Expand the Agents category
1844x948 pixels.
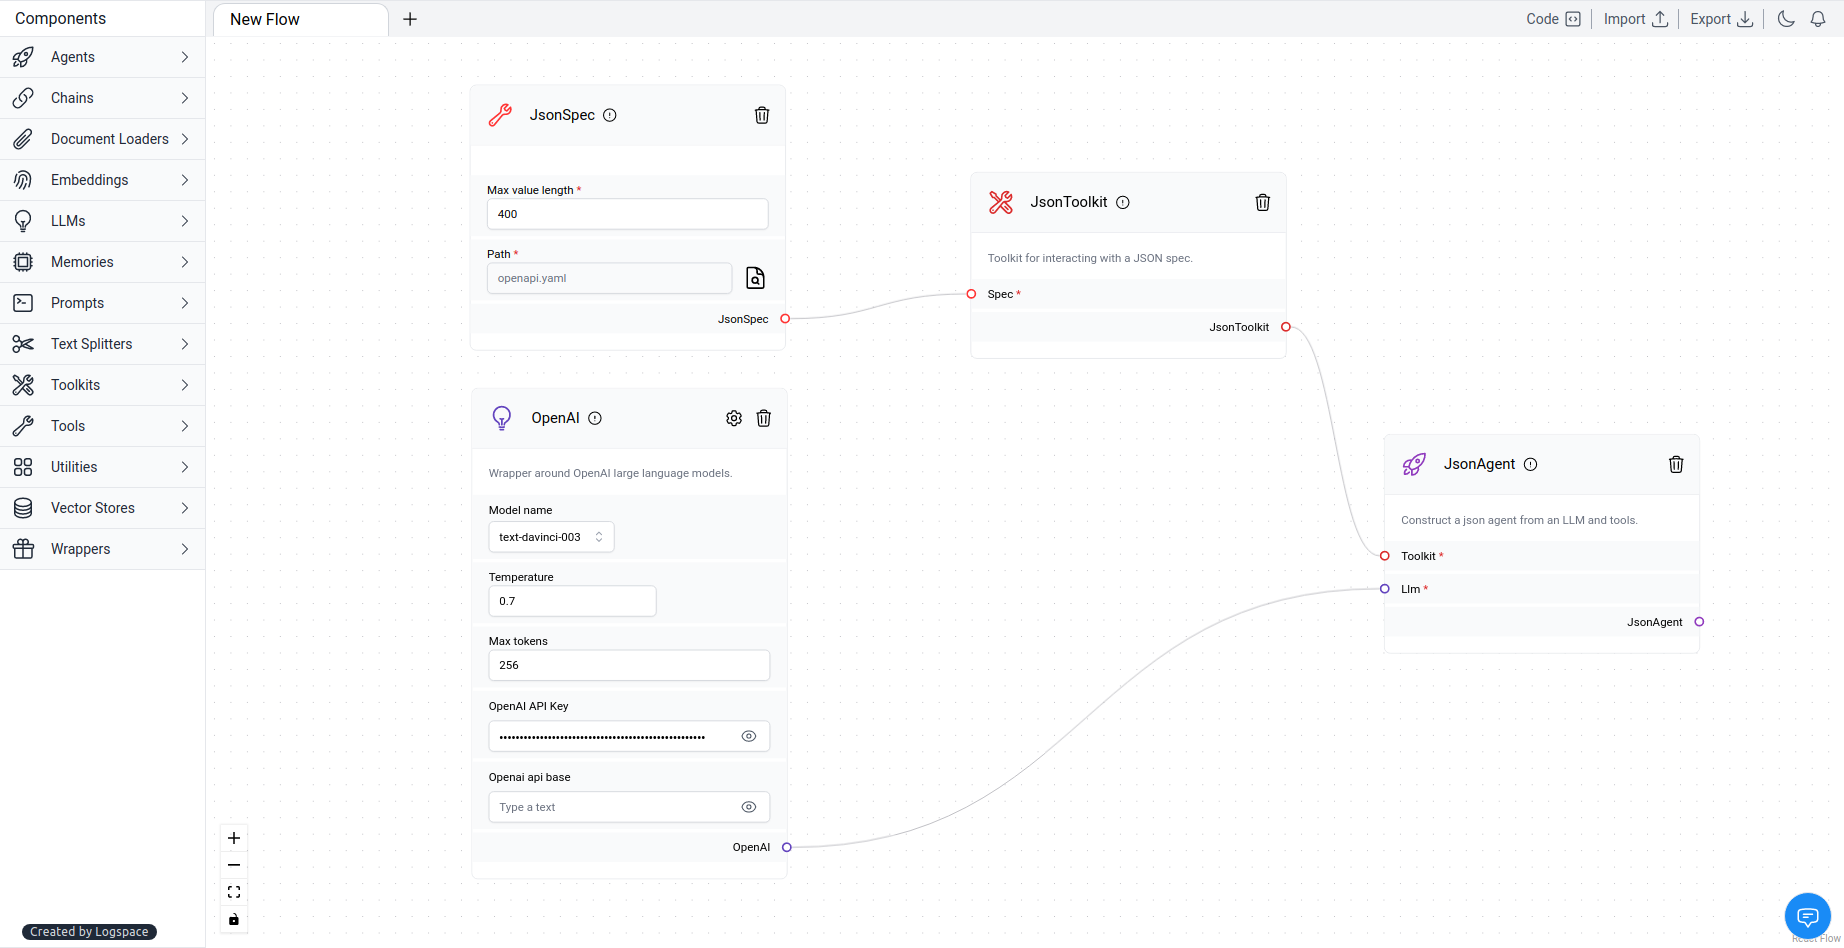(x=102, y=57)
